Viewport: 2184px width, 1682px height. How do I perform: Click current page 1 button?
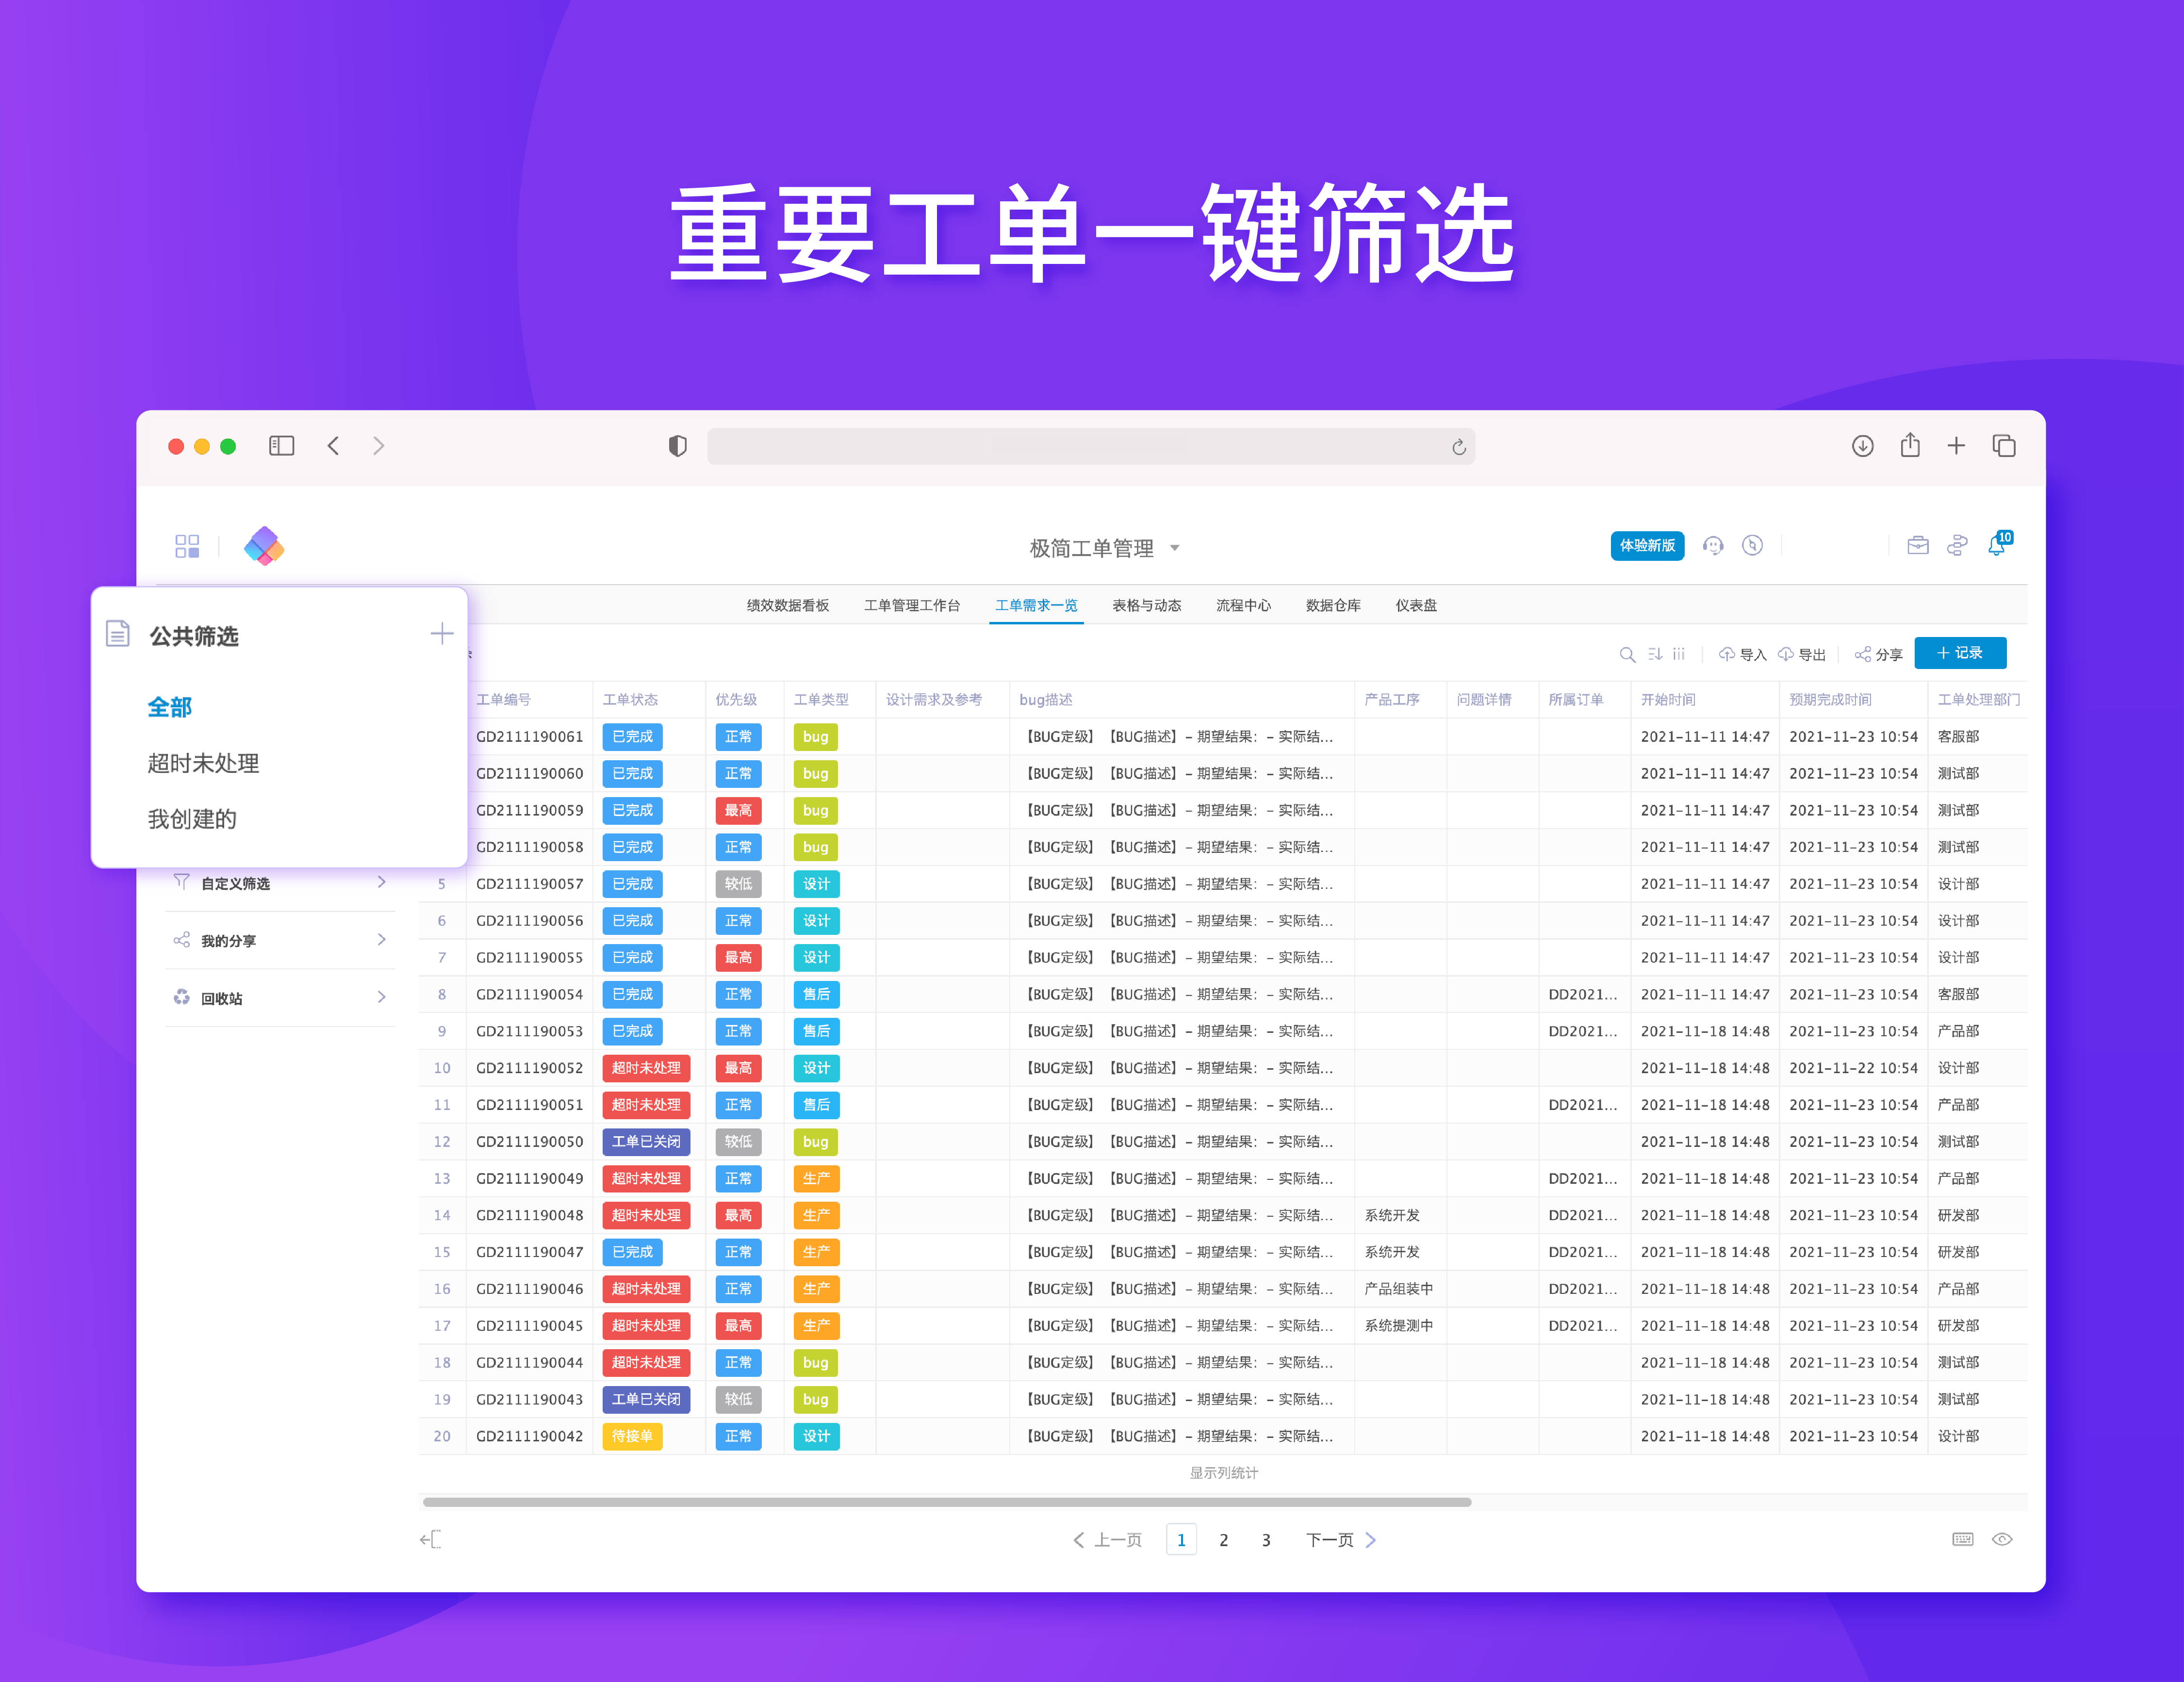click(x=1181, y=1540)
